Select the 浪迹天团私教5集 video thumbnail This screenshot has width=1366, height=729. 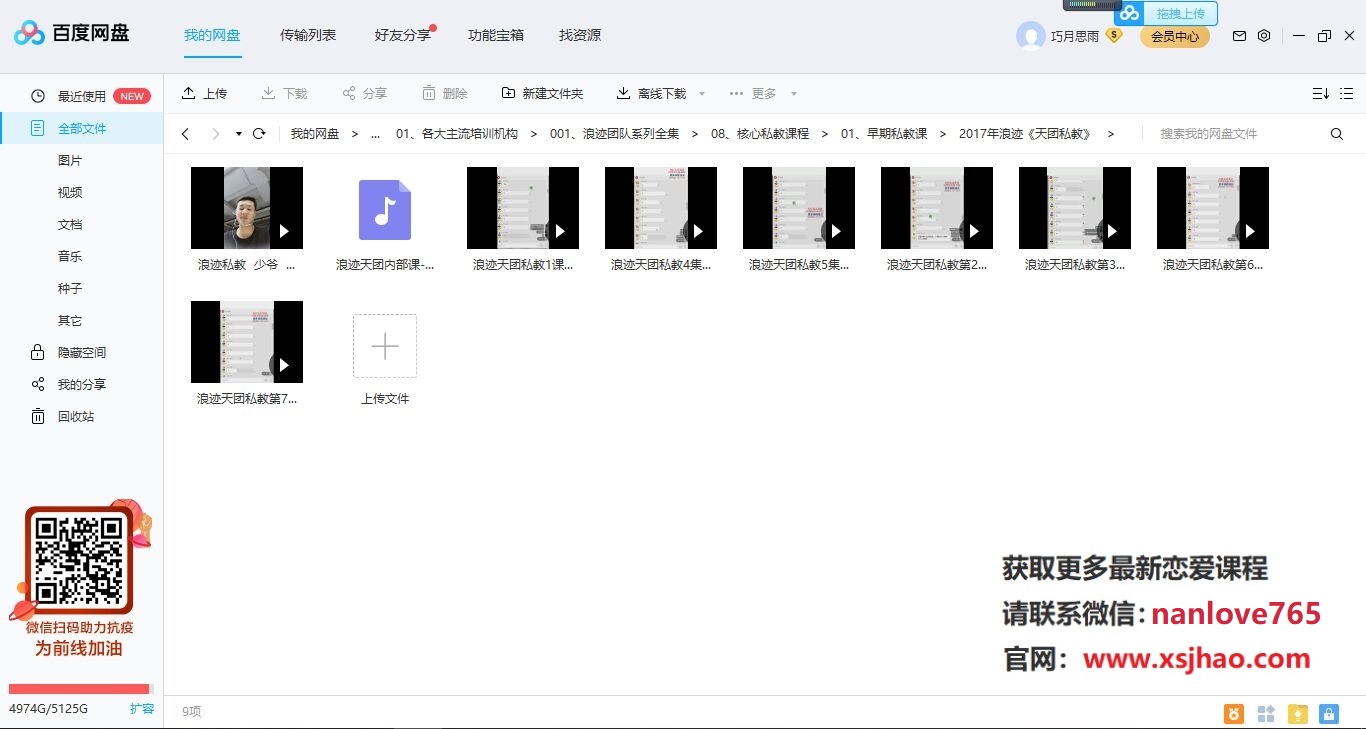(x=799, y=208)
